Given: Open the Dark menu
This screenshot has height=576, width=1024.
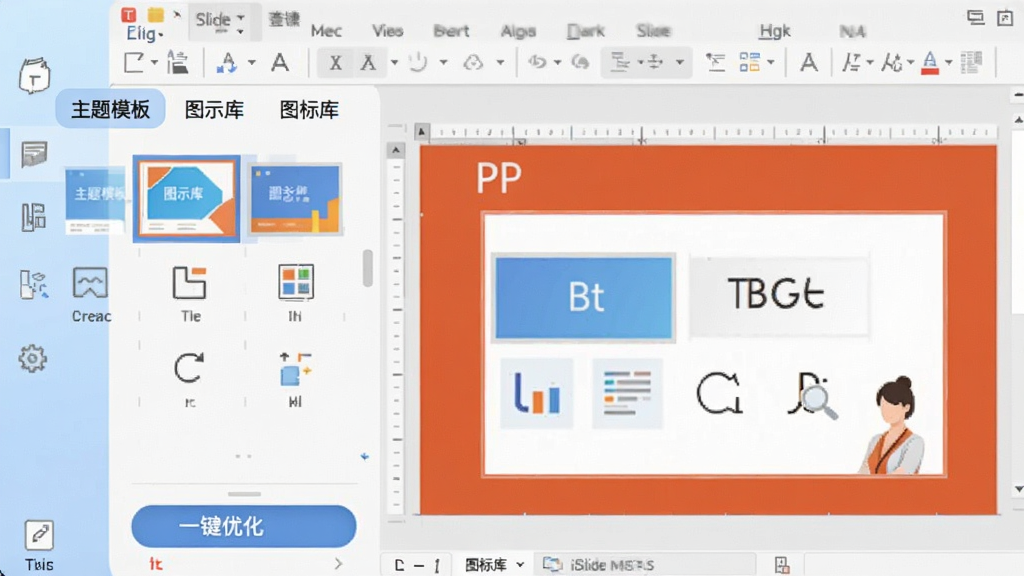Looking at the screenshot, I should [x=585, y=31].
